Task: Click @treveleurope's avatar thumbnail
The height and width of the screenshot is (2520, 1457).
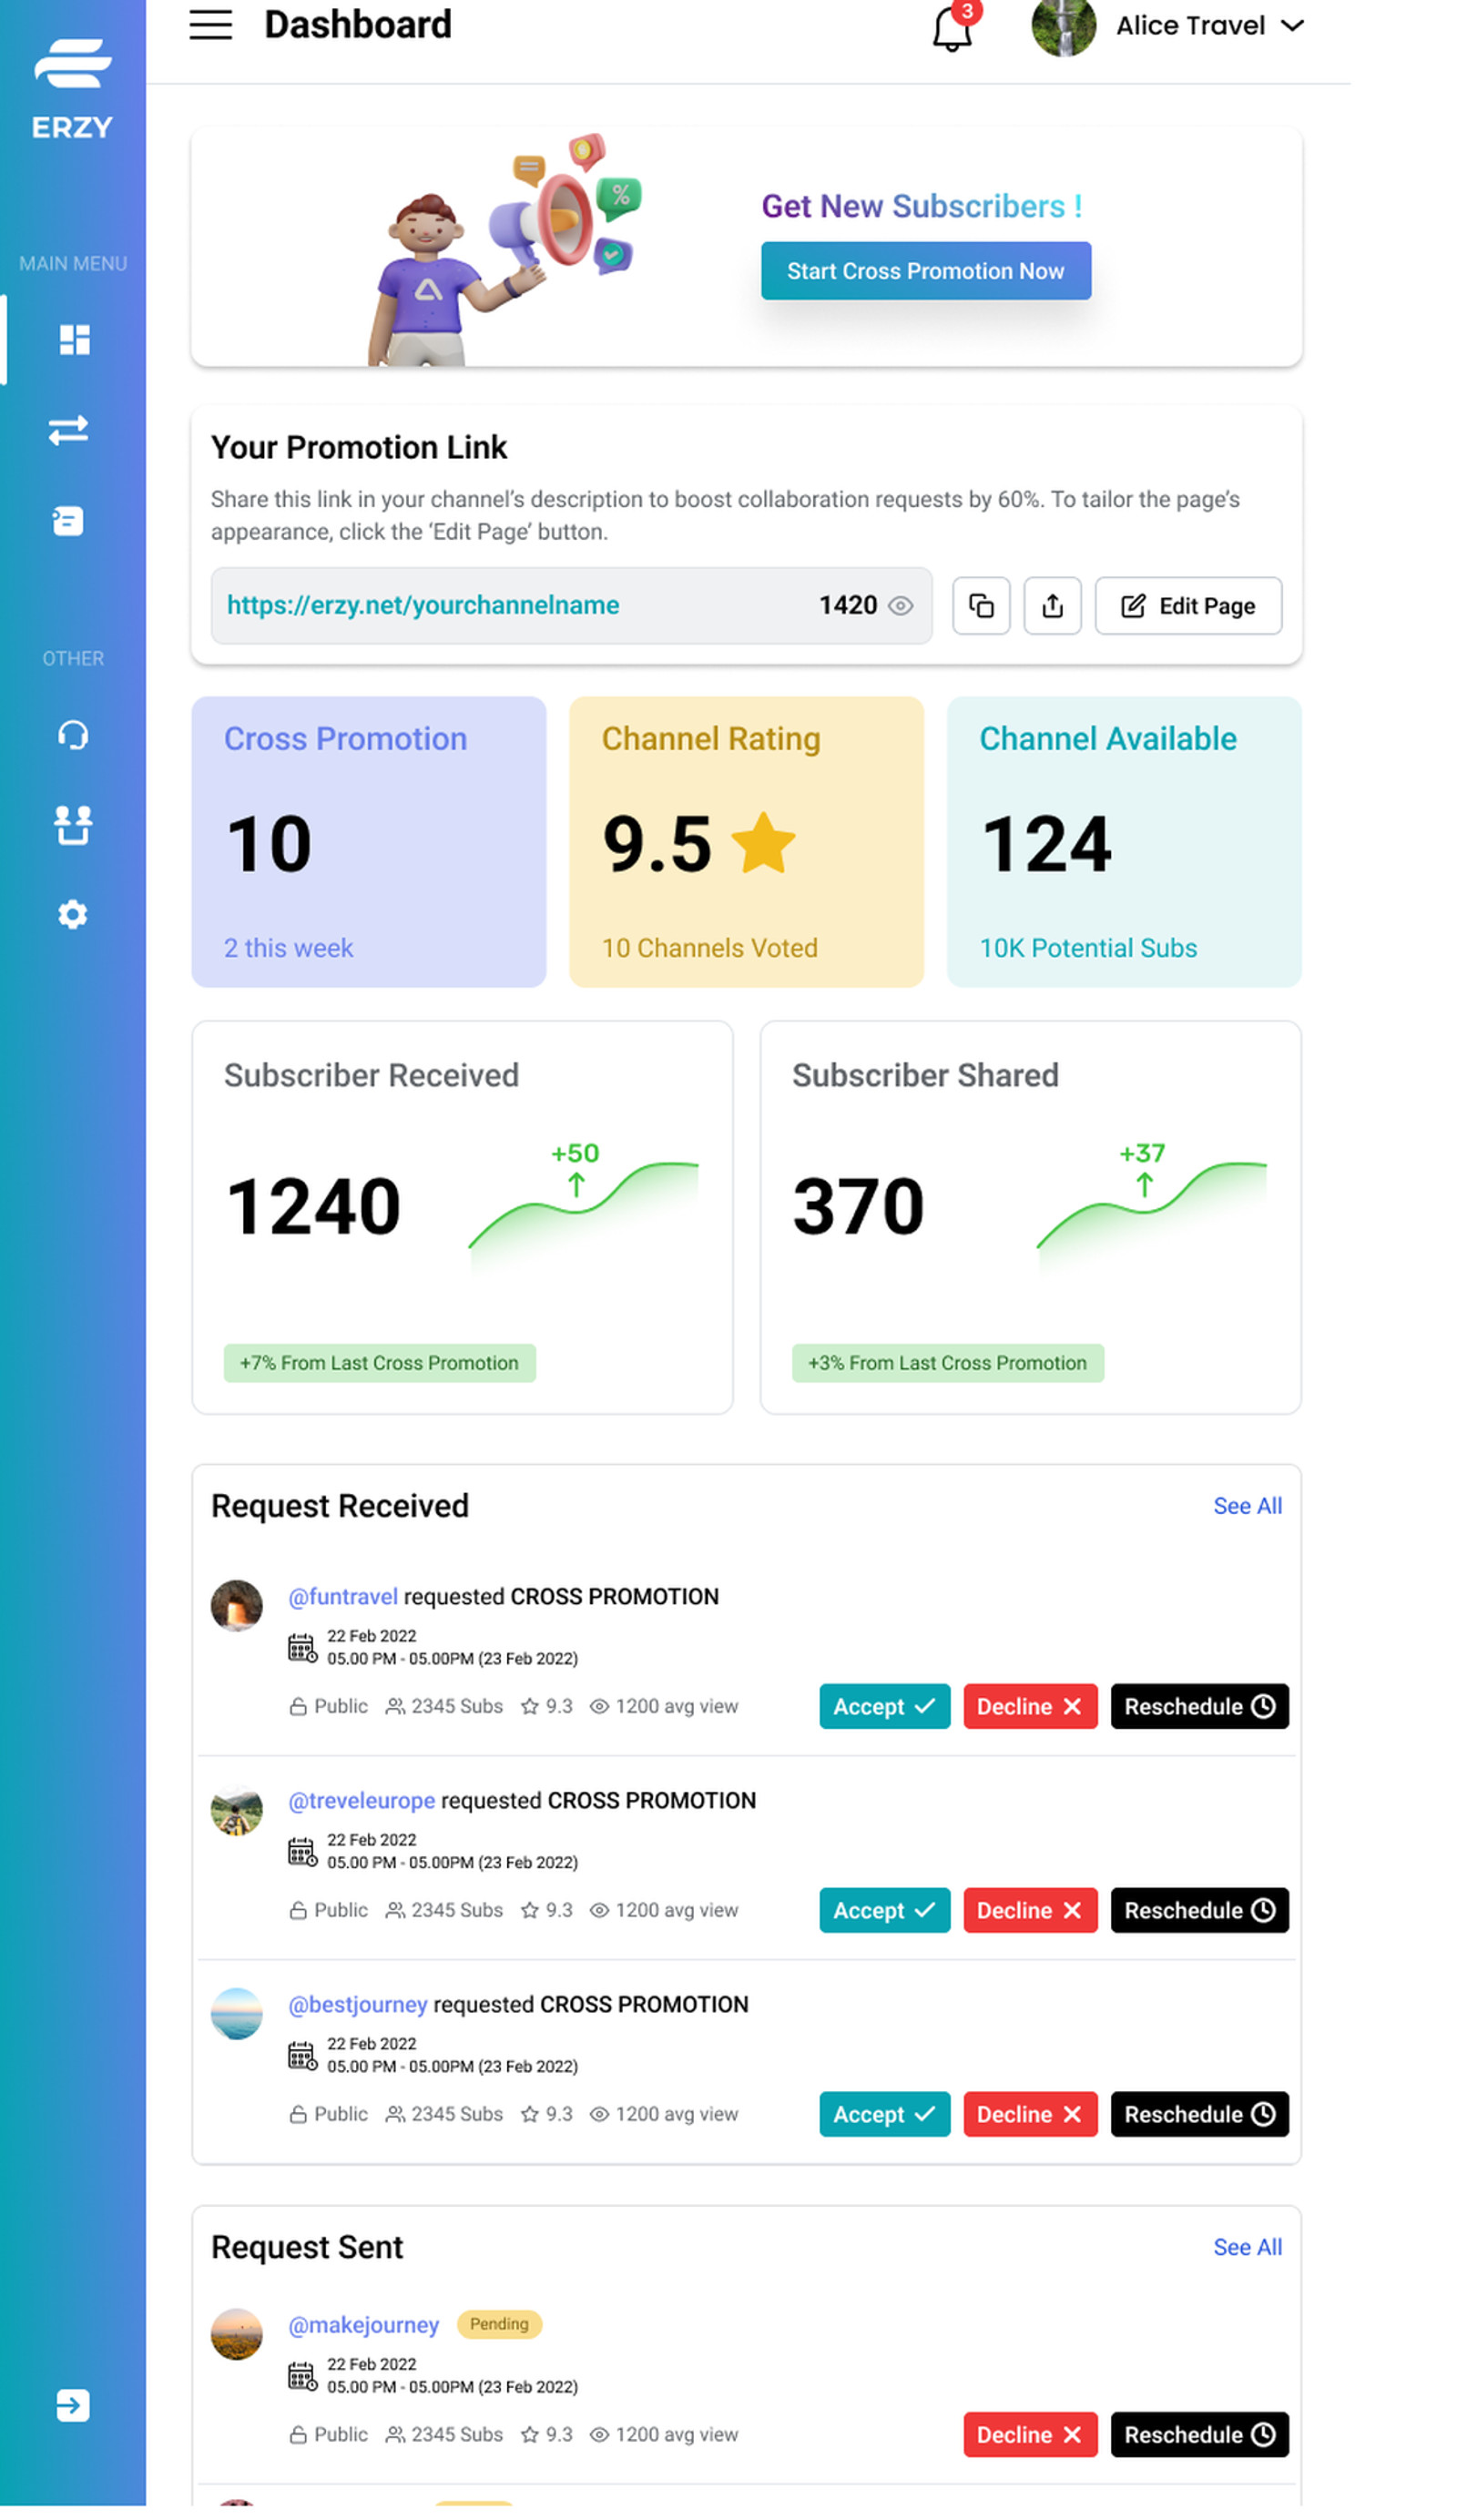Action: click(x=237, y=1809)
